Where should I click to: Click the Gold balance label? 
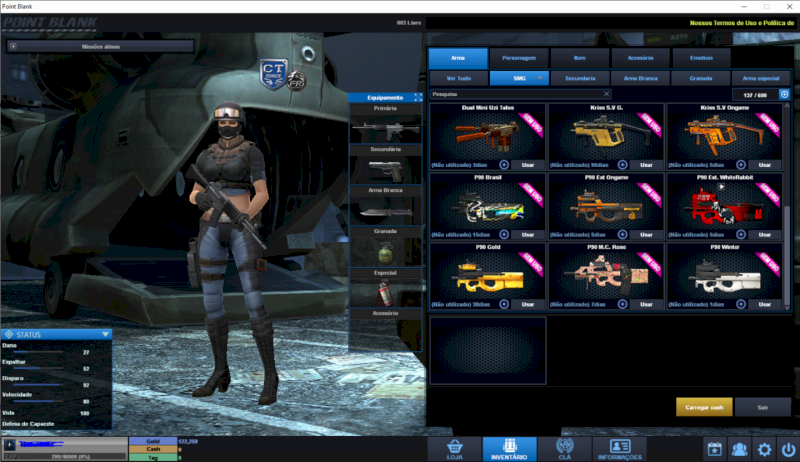click(x=153, y=441)
